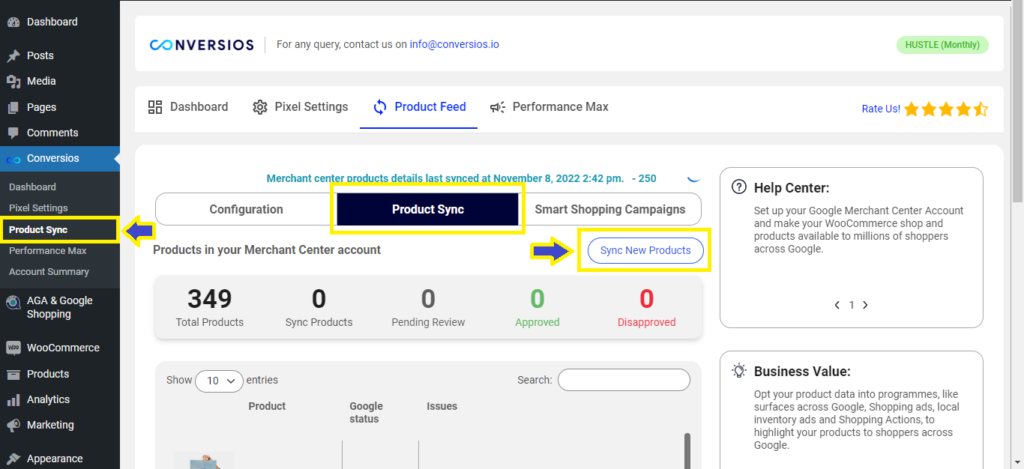The image size is (1024, 469).
Task: Click the HUSTLE (Monthly) plan badge
Action: pos(942,45)
